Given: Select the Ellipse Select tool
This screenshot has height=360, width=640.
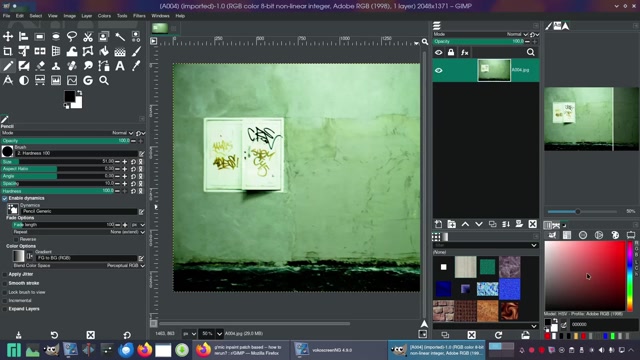Looking at the screenshot, I should (56, 36).
